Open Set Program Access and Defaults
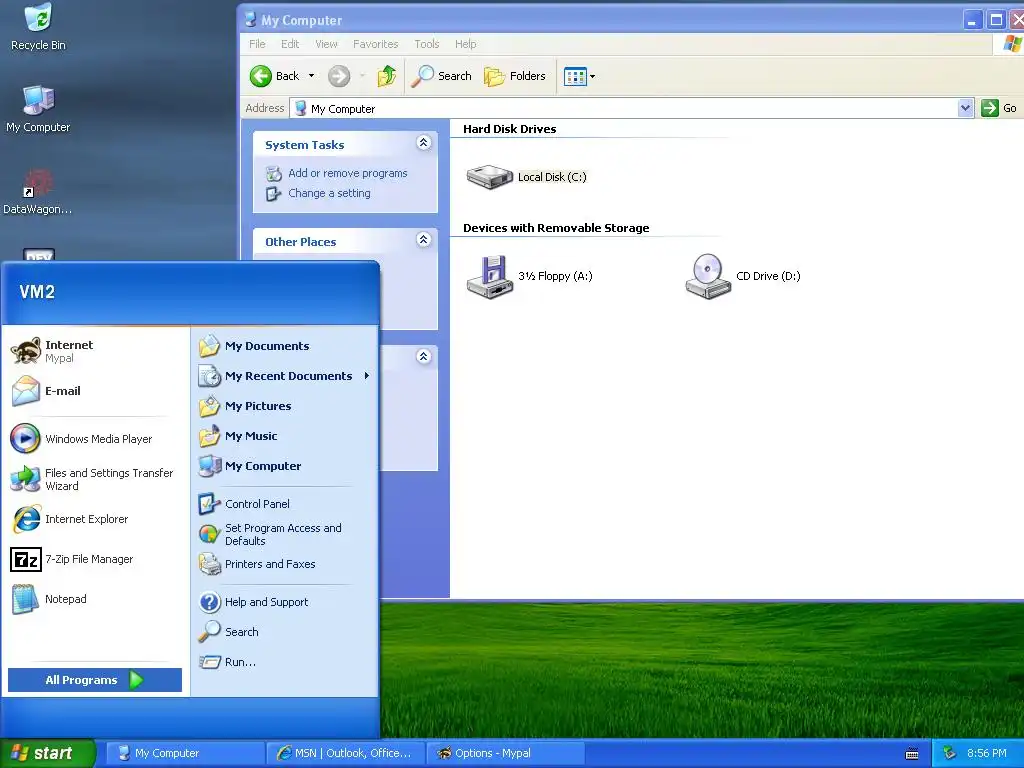Viewport: 1024px width, 768px height. pyautogui.click(x=285, y=534)
